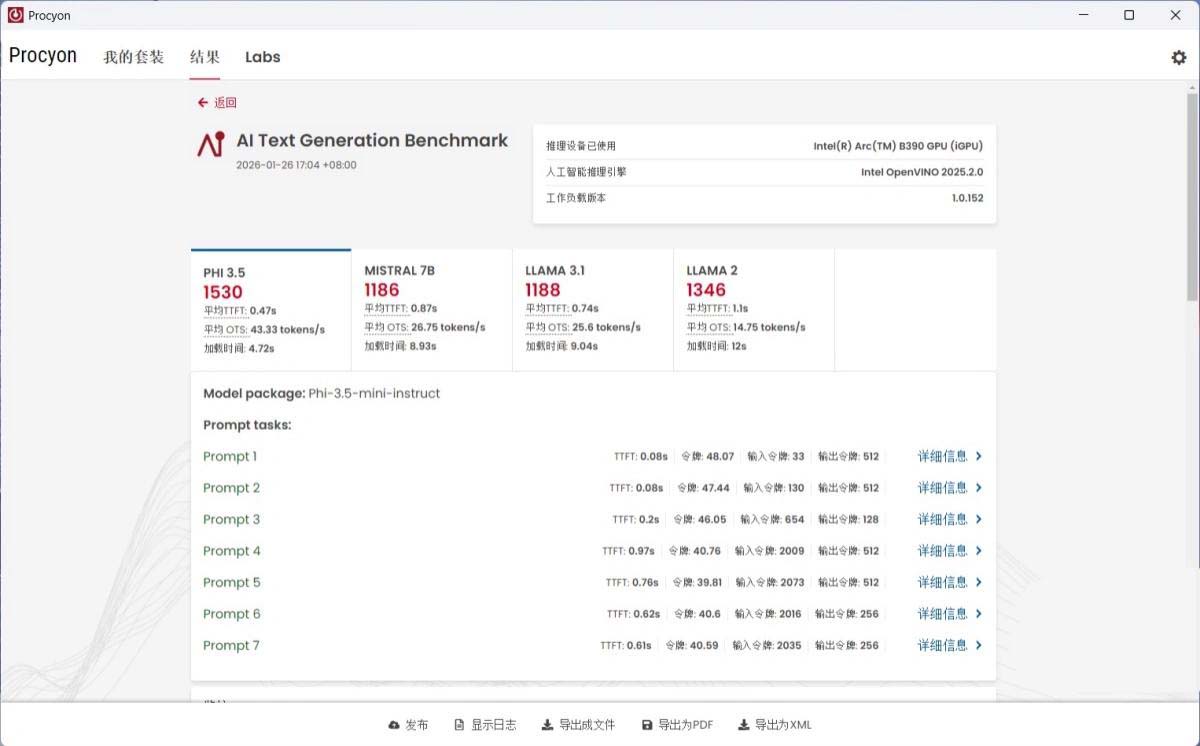
Task: Open 详细信息 link for Prompt 6
Action: tap(942, 614)
